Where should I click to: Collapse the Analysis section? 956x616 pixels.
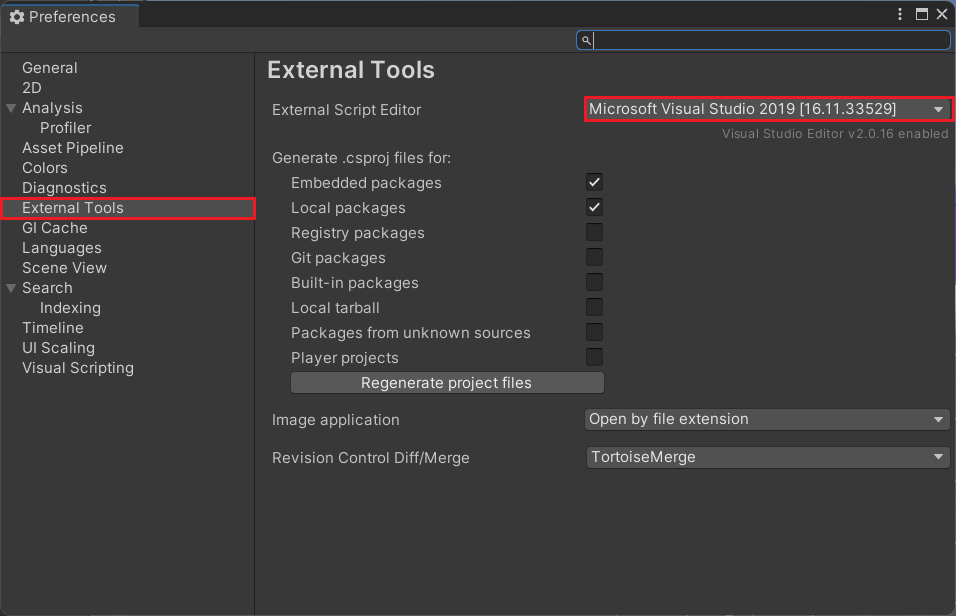click(x=11, y=108)
